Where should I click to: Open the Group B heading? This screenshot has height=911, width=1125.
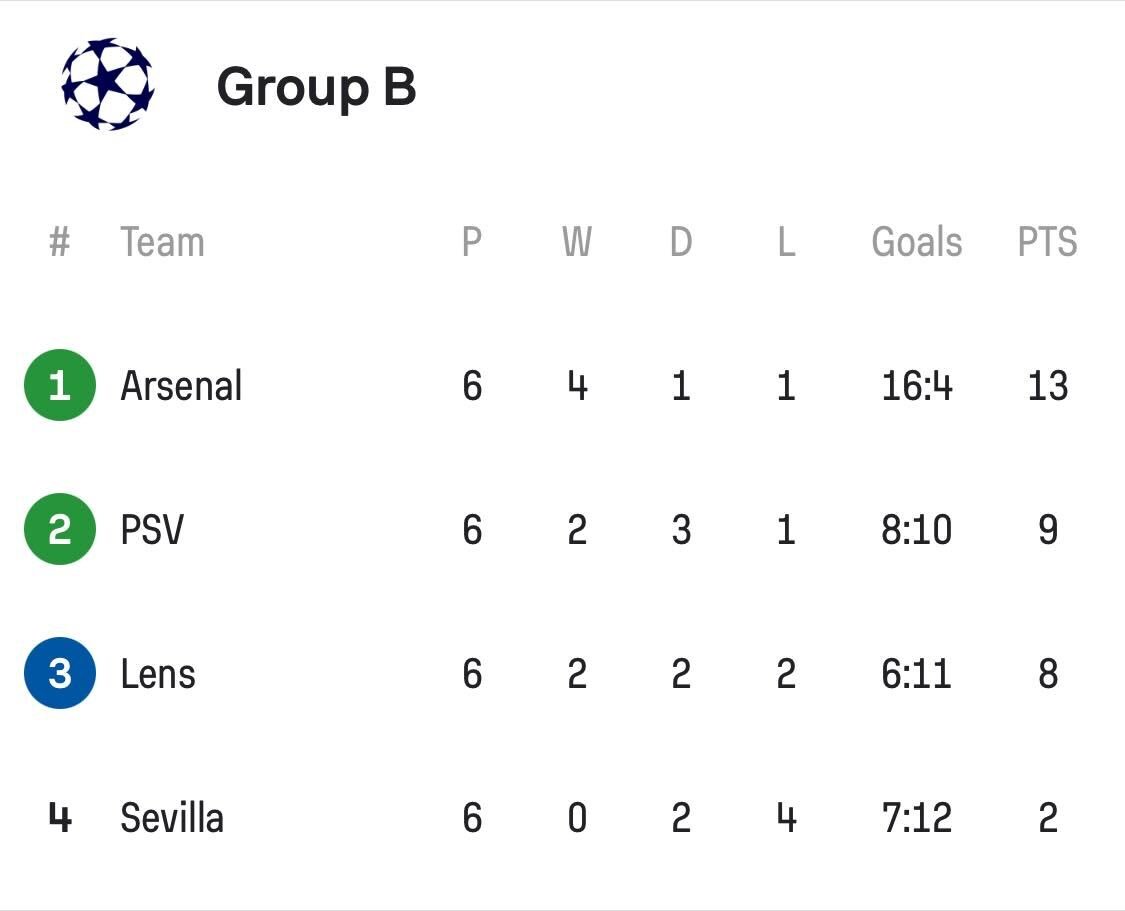coord(316,86)
